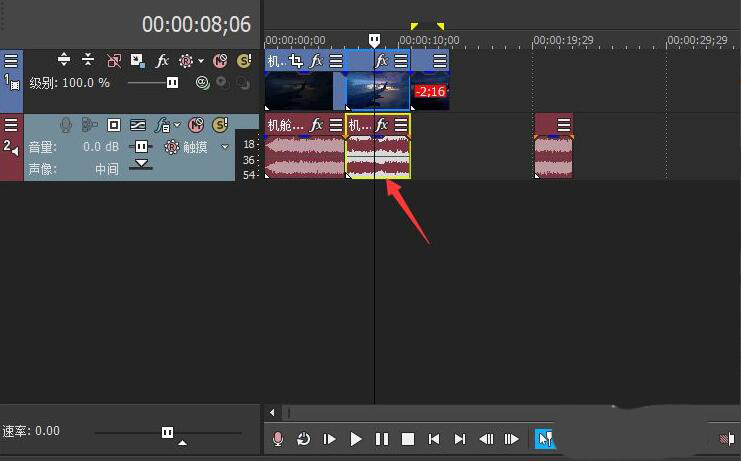741x461 pixels.
Task: Open fx on second video clip
Action: point(382,61)
